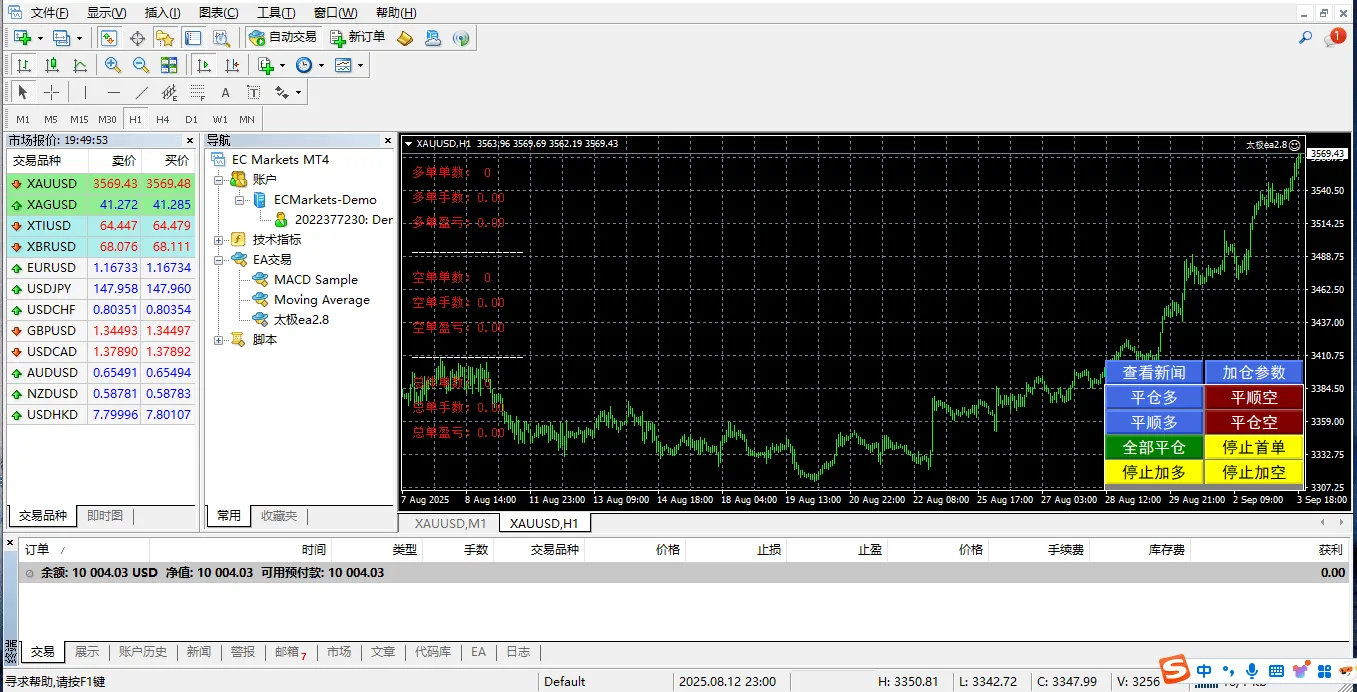Toggle the 自动交易 auto trading button
Image resolution: width=1357 pixels, height=692 pixels.
tap(283, 37)
